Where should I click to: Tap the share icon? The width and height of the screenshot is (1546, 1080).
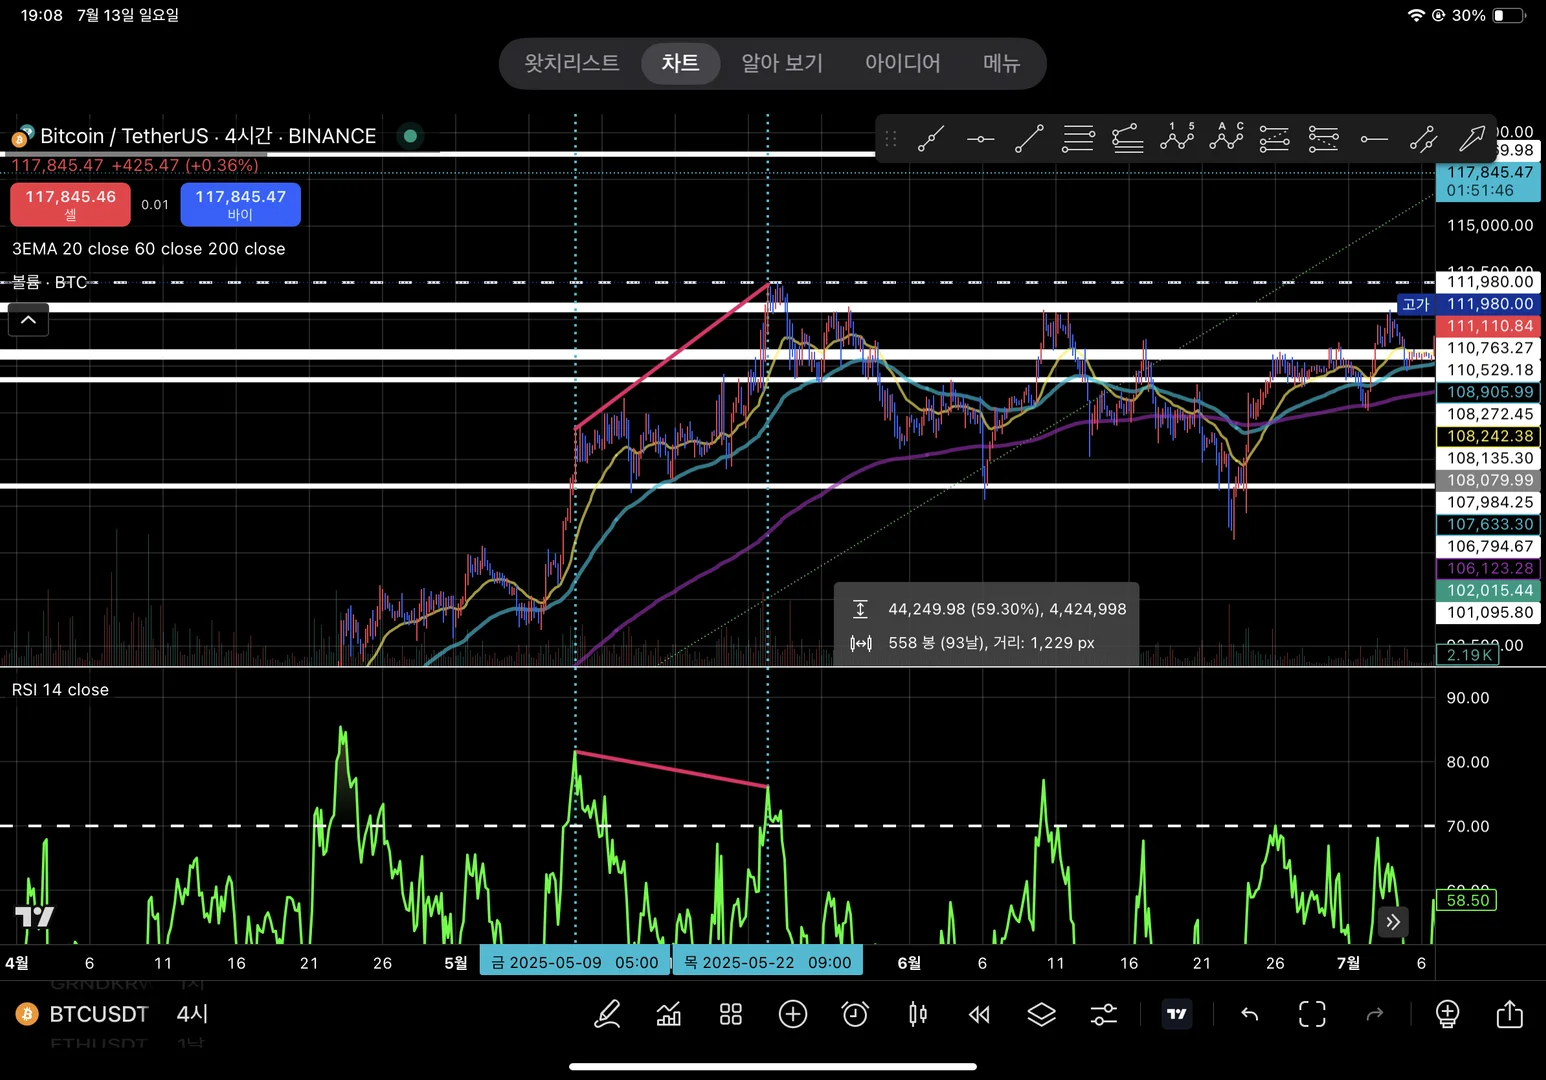(x=1509, y=1014)
